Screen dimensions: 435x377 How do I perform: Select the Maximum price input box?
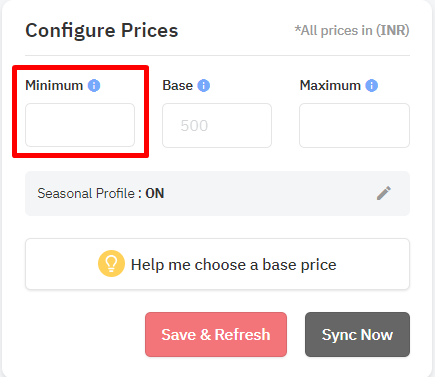point(354,125)
